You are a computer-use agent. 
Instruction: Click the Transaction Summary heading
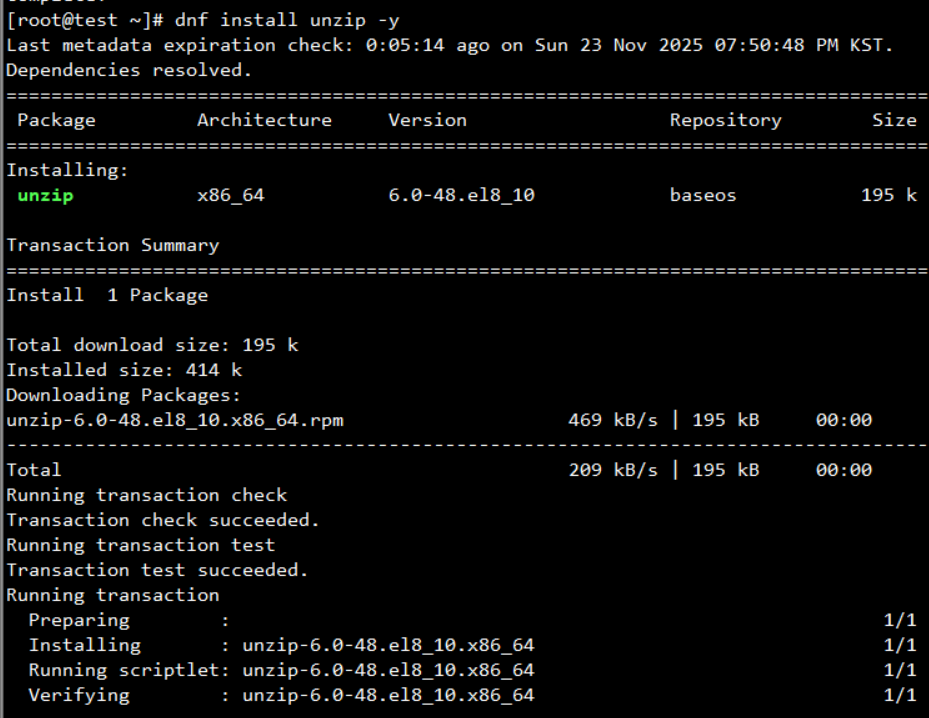pos(113,246)
